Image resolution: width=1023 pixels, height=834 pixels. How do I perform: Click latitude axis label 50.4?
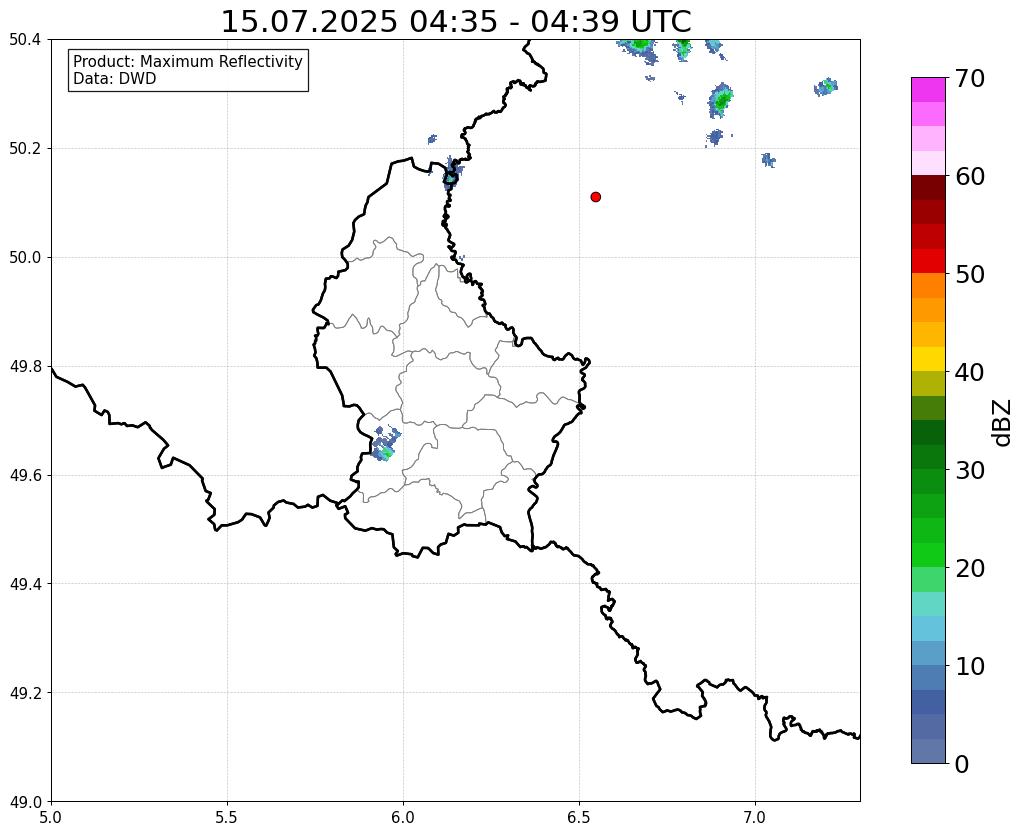[x=25, y=40]
